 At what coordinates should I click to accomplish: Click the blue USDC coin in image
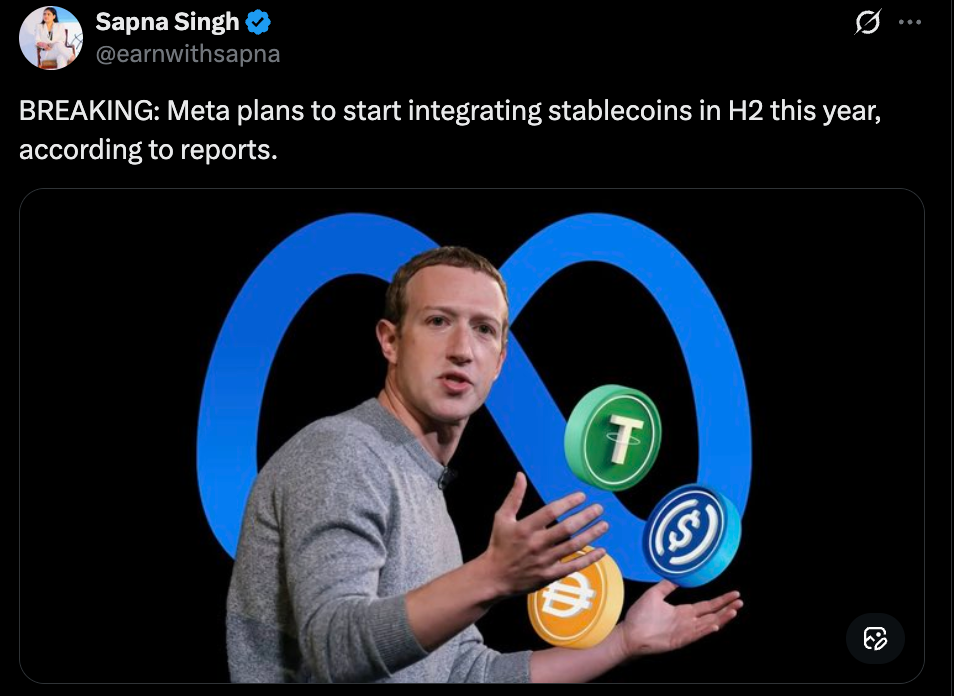click(x=690, y=534)
